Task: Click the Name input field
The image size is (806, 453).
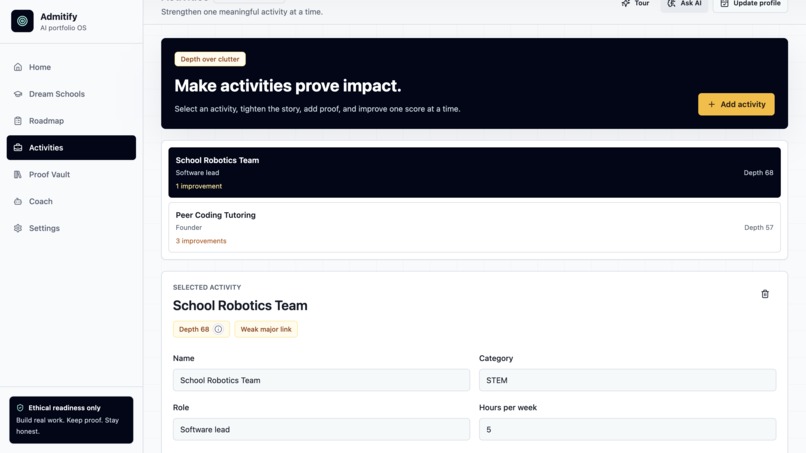Action: tap(321, 380)
